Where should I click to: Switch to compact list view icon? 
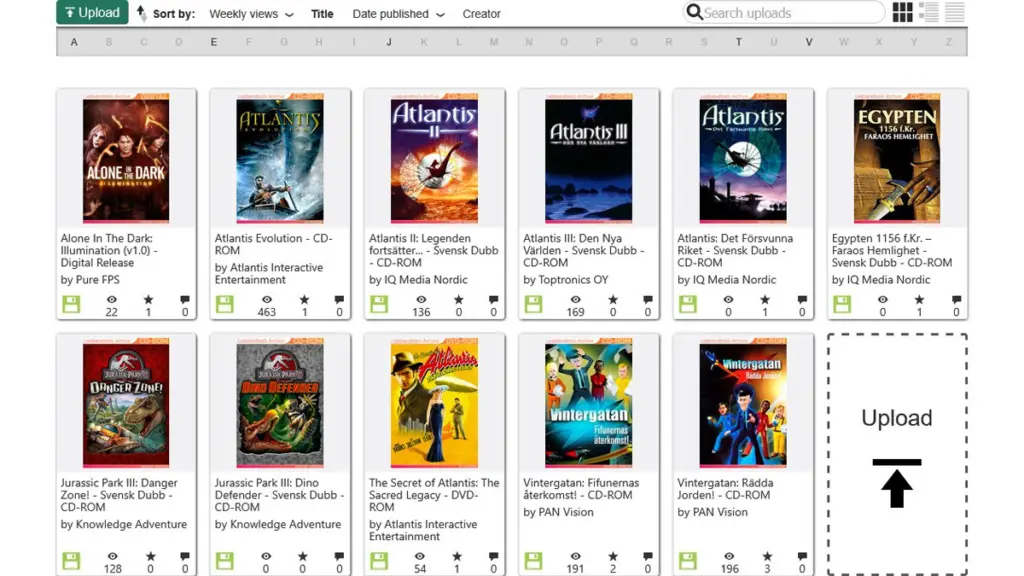point(955,12)
